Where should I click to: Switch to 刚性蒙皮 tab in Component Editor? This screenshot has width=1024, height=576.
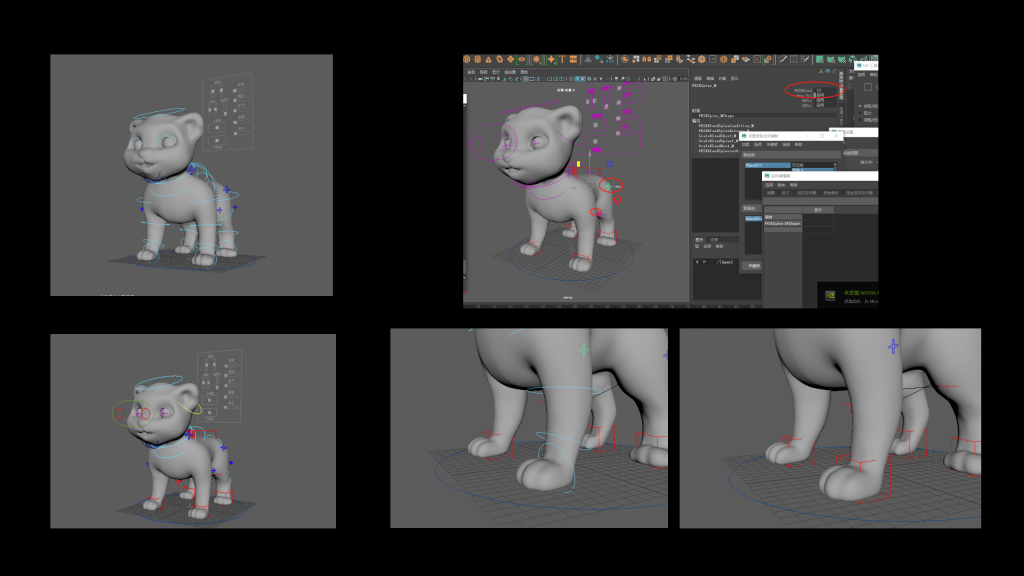pyautogui.click(x=831, y=193)
